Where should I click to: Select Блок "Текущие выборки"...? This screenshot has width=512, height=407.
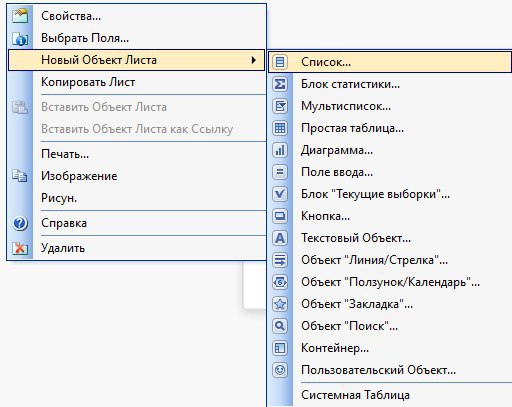pyautogui.click(x=390, y=194)
